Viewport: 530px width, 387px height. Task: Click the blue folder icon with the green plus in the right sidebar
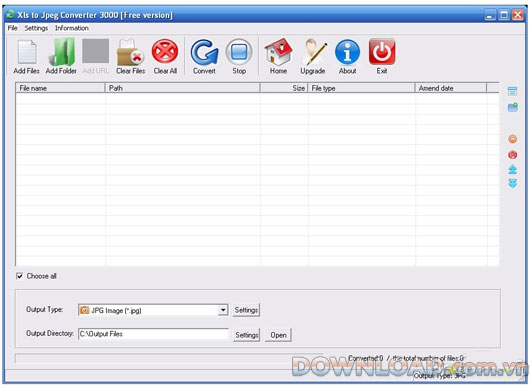click(x=512, y=107)
